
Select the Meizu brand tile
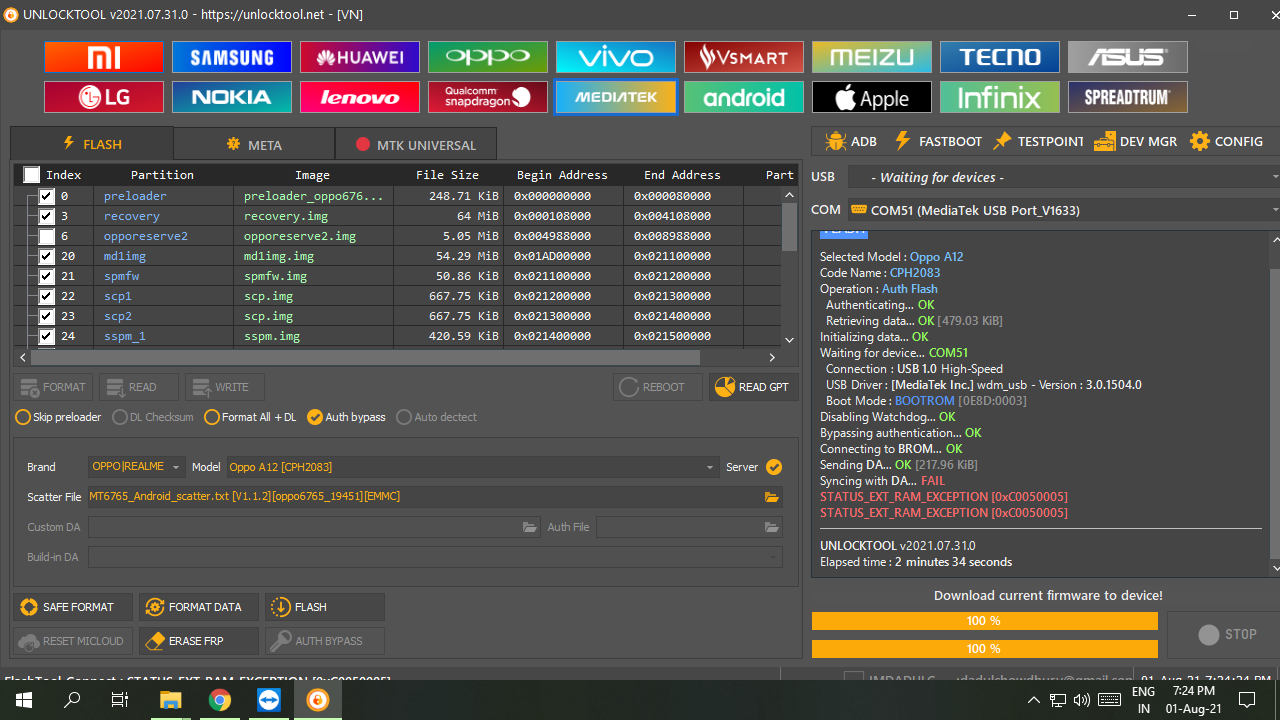872,57
